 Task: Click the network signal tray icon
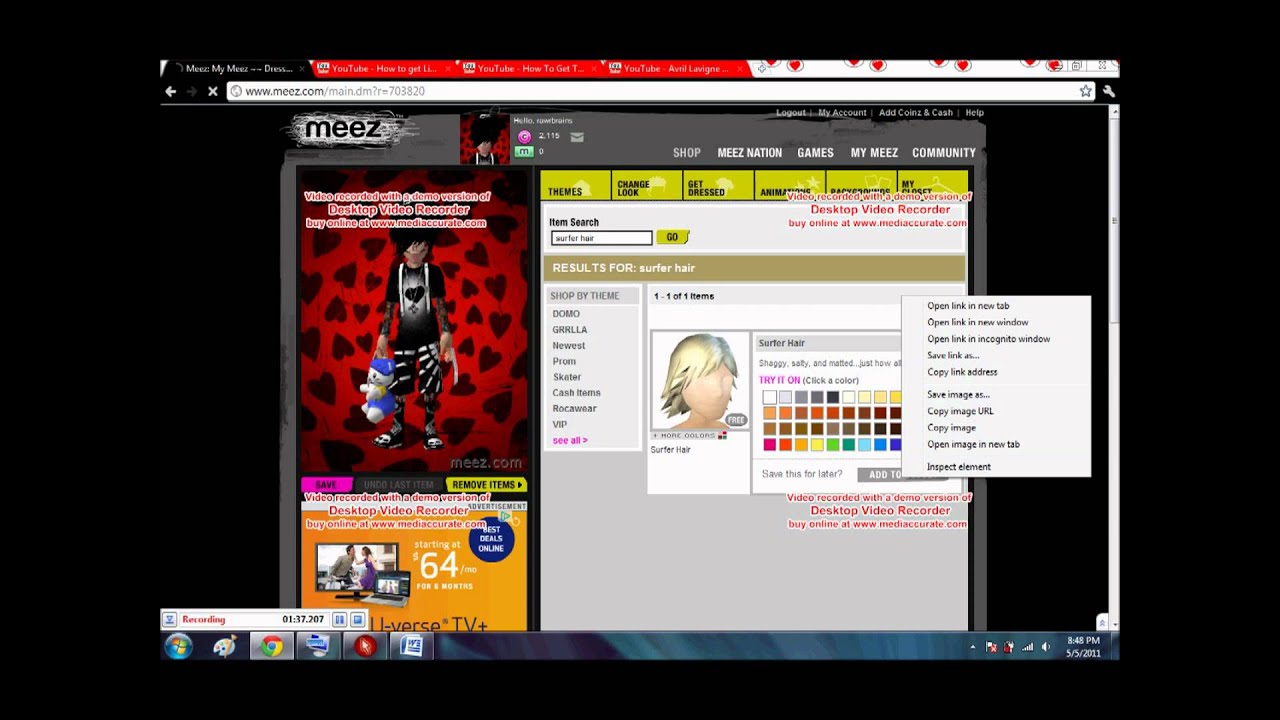coord(1027,647)
